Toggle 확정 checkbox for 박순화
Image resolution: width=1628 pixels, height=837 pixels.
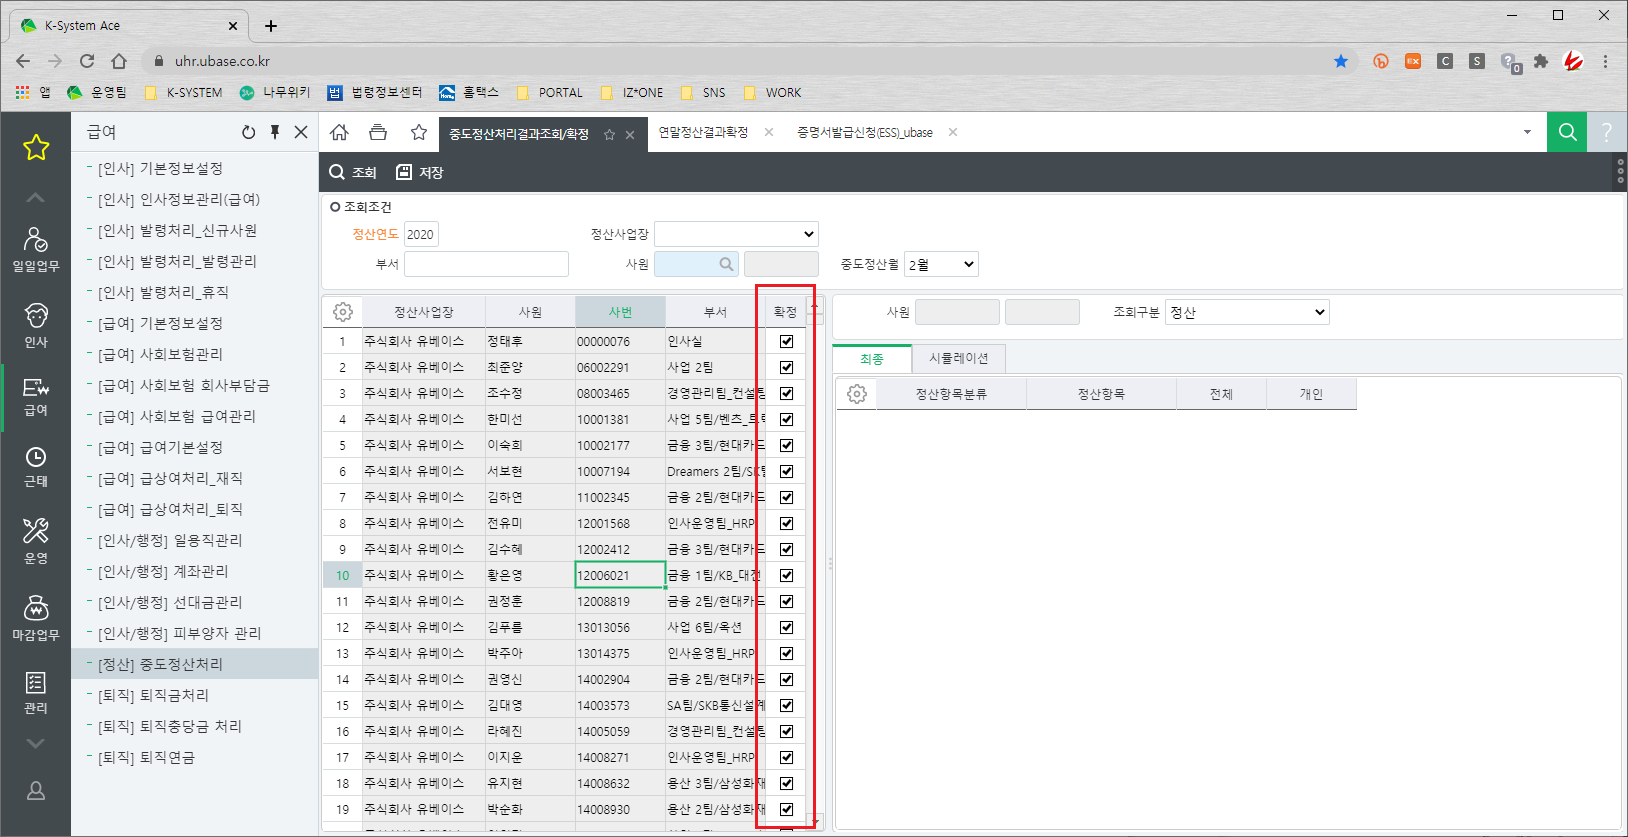tap(786, 809)
